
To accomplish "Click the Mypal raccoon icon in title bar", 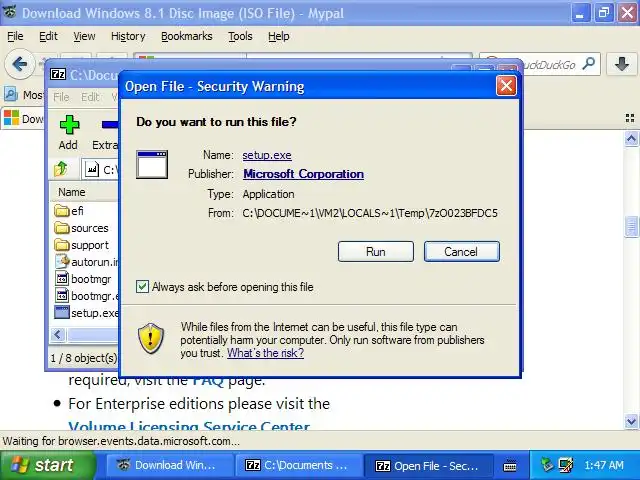I will coord(10,12).
